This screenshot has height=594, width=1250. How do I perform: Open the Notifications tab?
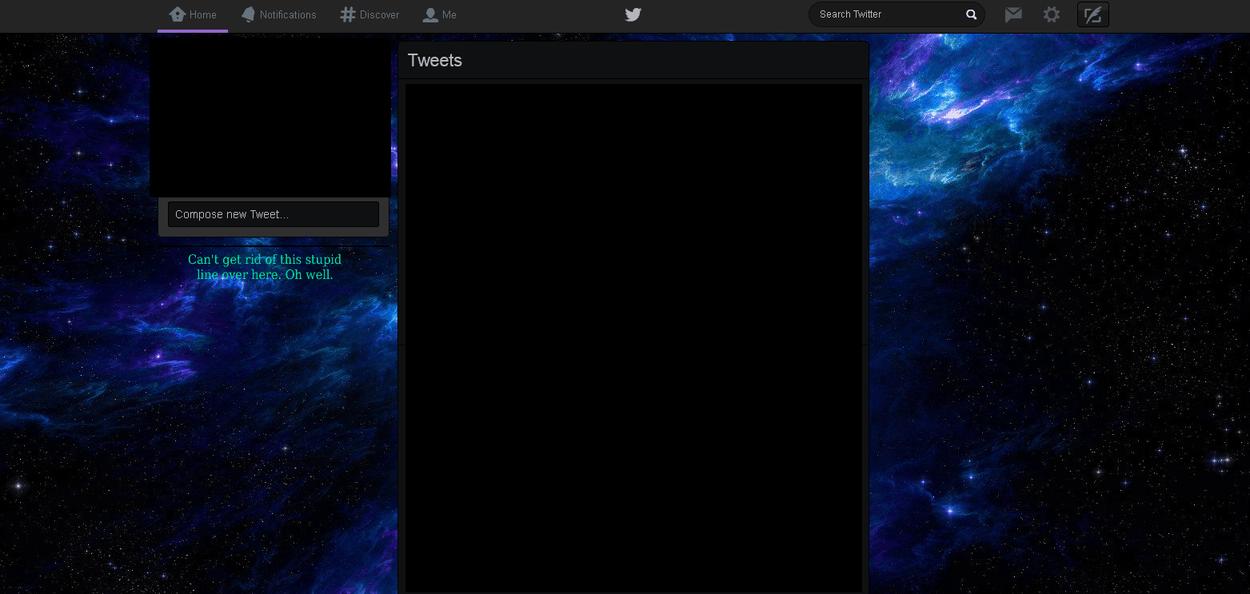tap(278, 15)
